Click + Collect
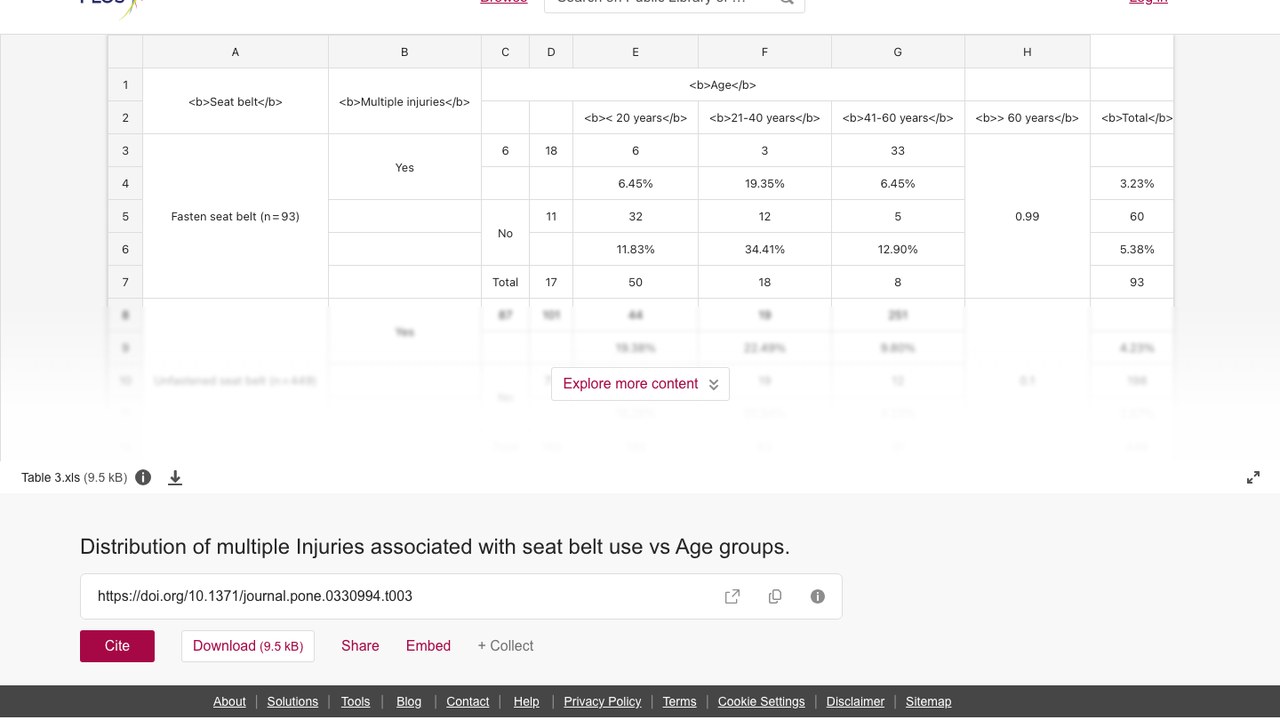Viewport: 1280px width, 720px height. tap(505, 646)
